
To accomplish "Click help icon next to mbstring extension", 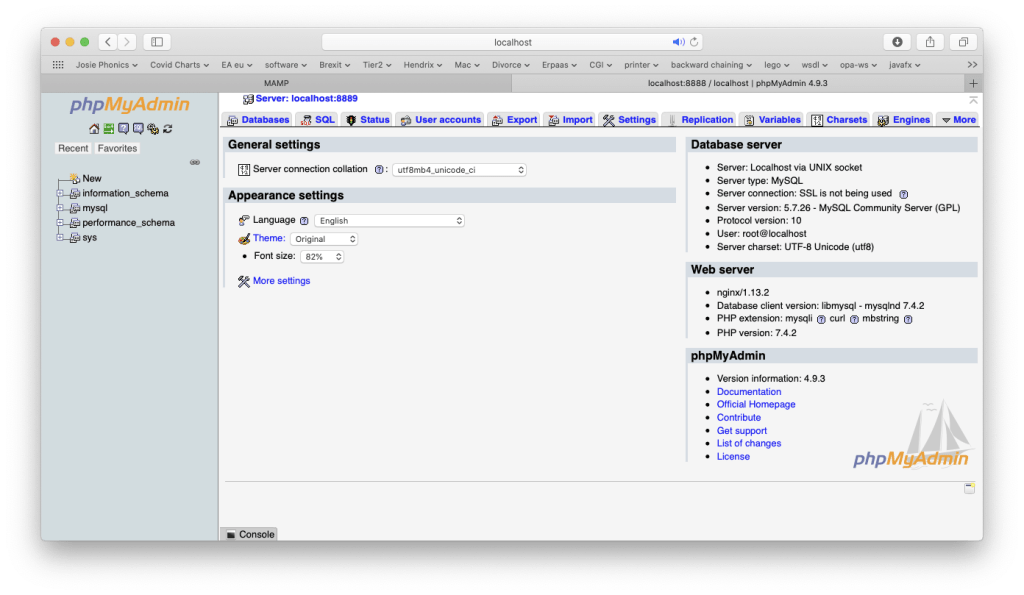I will click(x=908, y=319).
